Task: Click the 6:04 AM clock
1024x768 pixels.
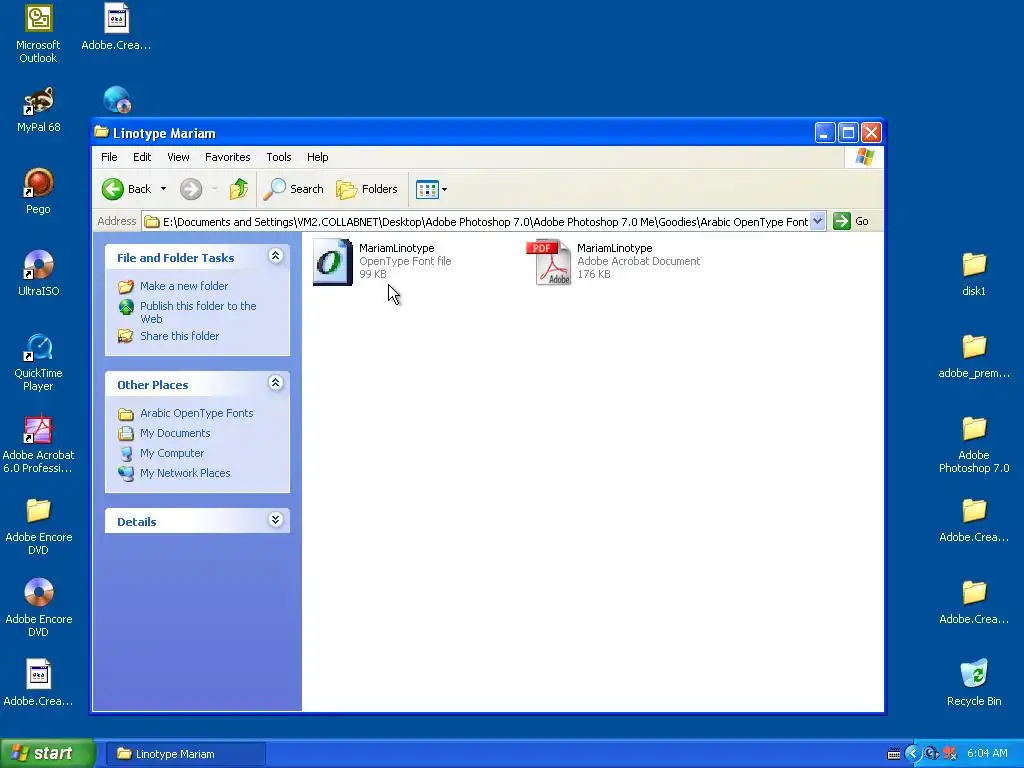Action: [x=987, y=754]
